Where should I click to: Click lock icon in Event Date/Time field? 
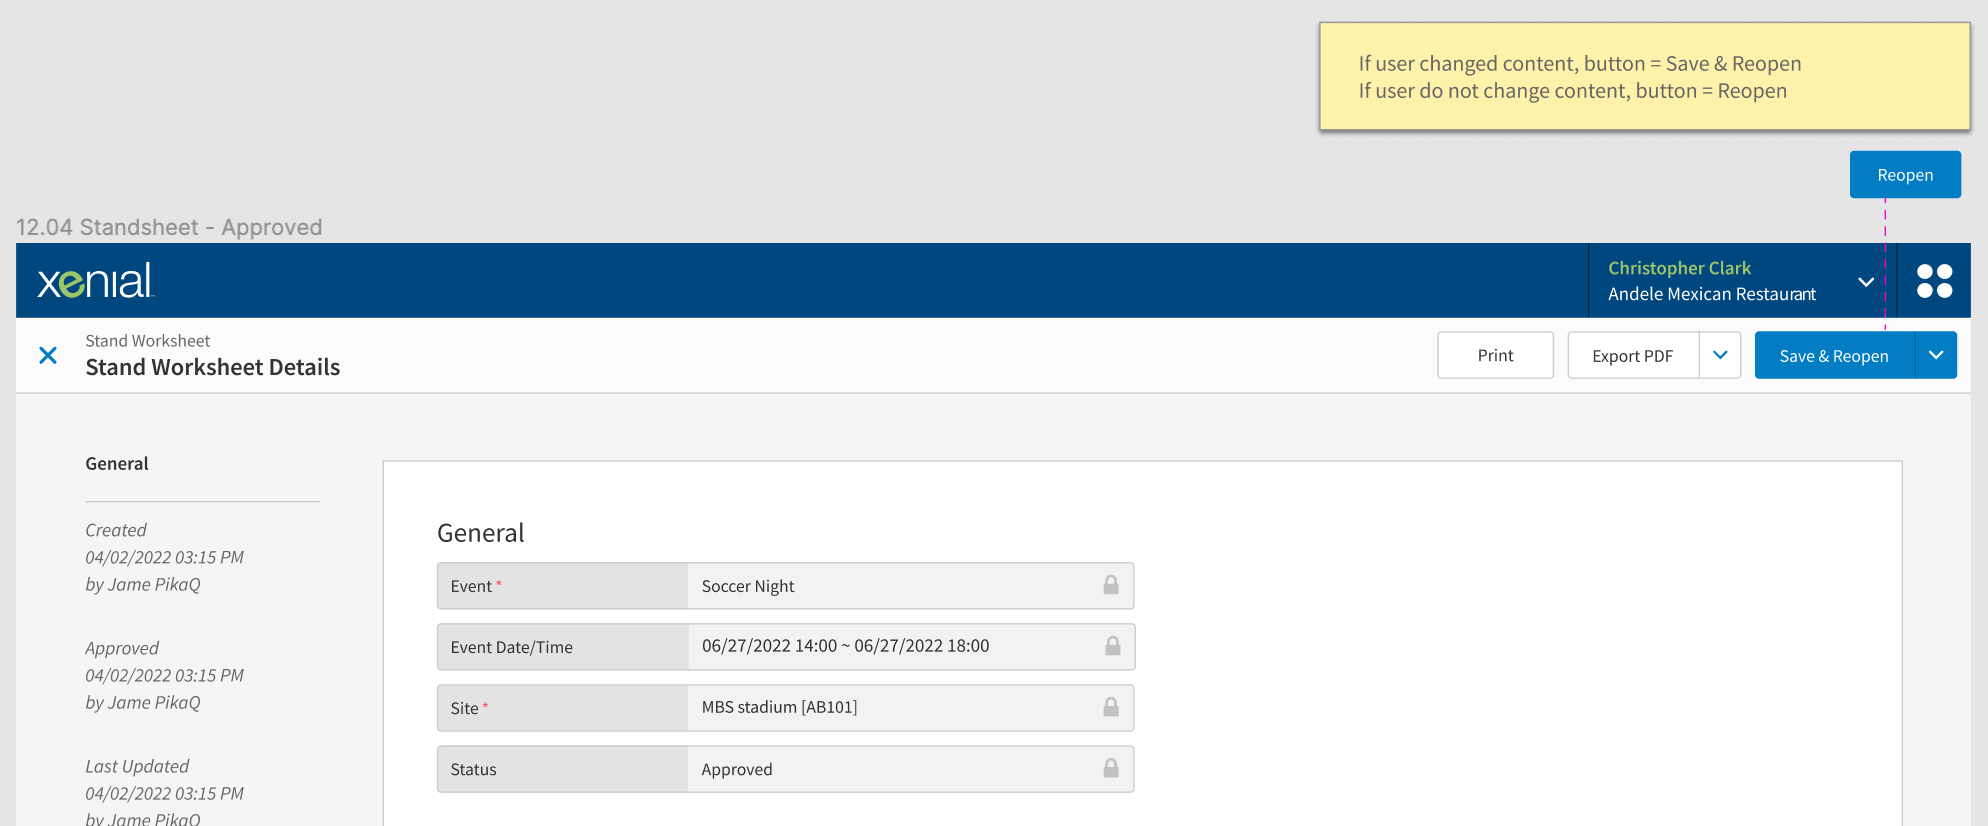1112,646
